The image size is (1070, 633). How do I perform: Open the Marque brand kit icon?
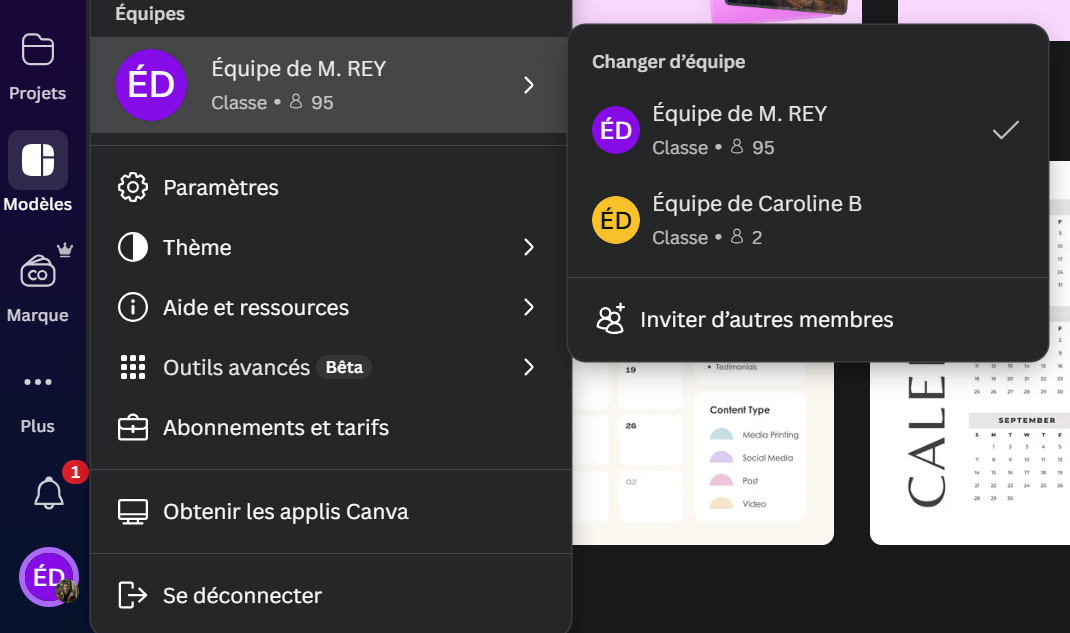click(x=40, y=271)
